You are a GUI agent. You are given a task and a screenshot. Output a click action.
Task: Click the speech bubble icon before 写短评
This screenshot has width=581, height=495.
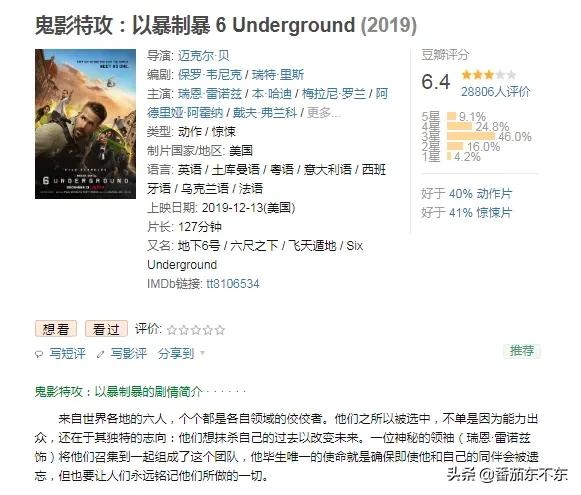(39, 355)
